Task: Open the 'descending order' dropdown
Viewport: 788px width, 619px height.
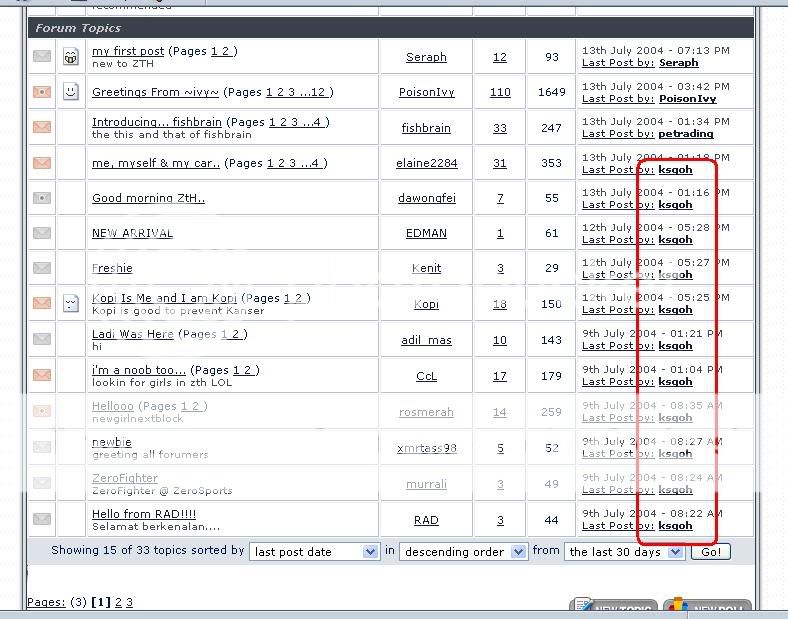Action: pyautogui.click(x=463, y=552)
